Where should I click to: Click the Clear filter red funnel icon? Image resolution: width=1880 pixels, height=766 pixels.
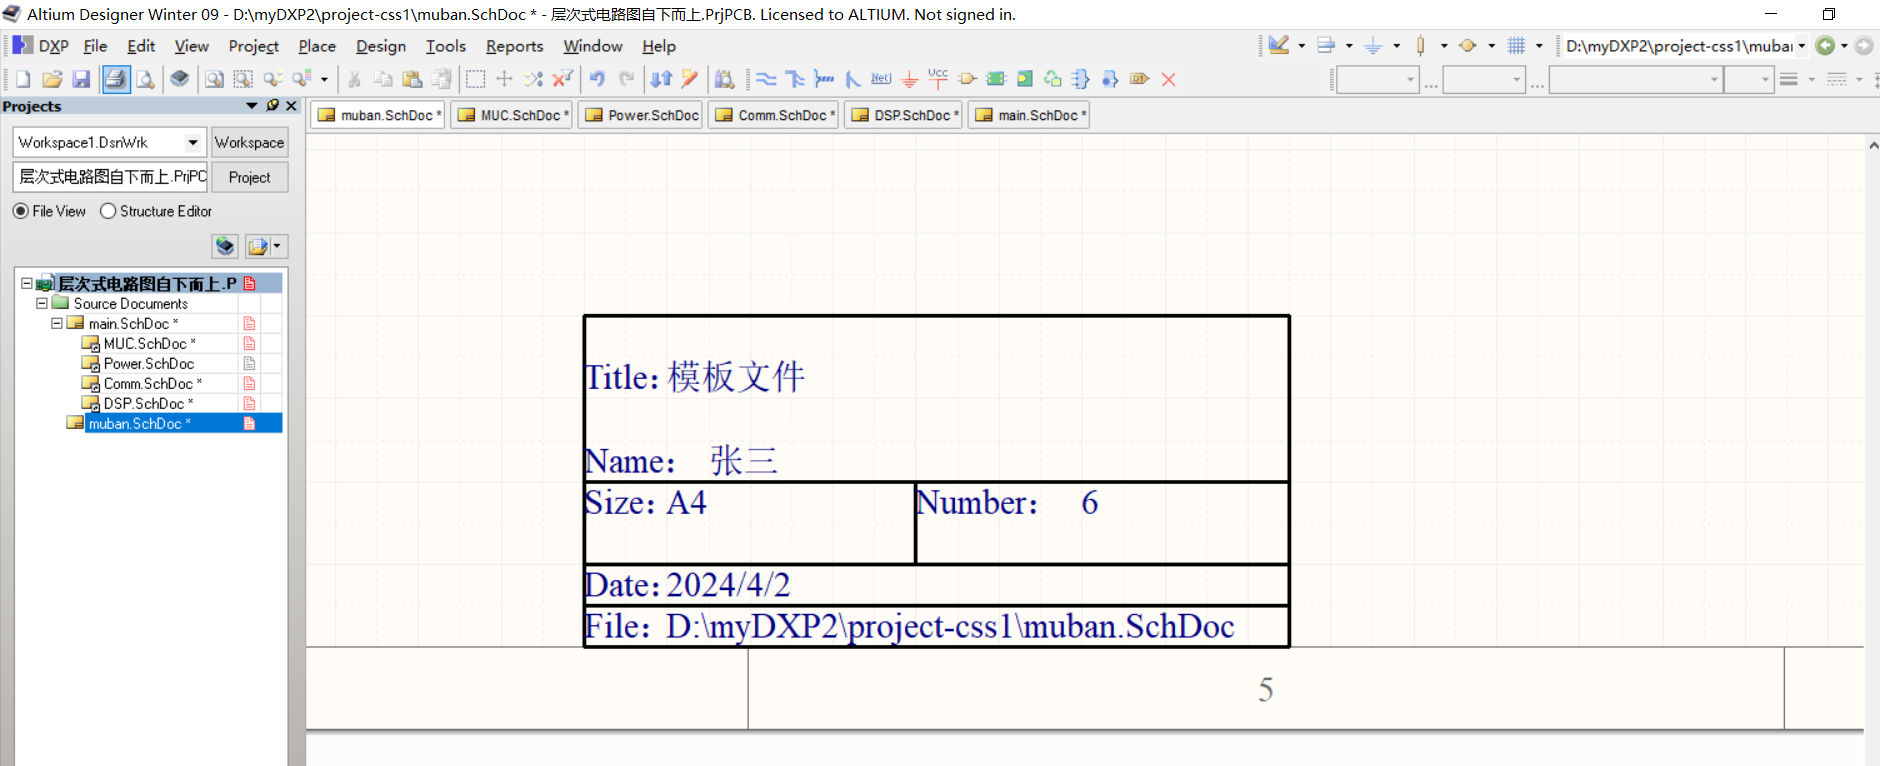coord(563,79)
